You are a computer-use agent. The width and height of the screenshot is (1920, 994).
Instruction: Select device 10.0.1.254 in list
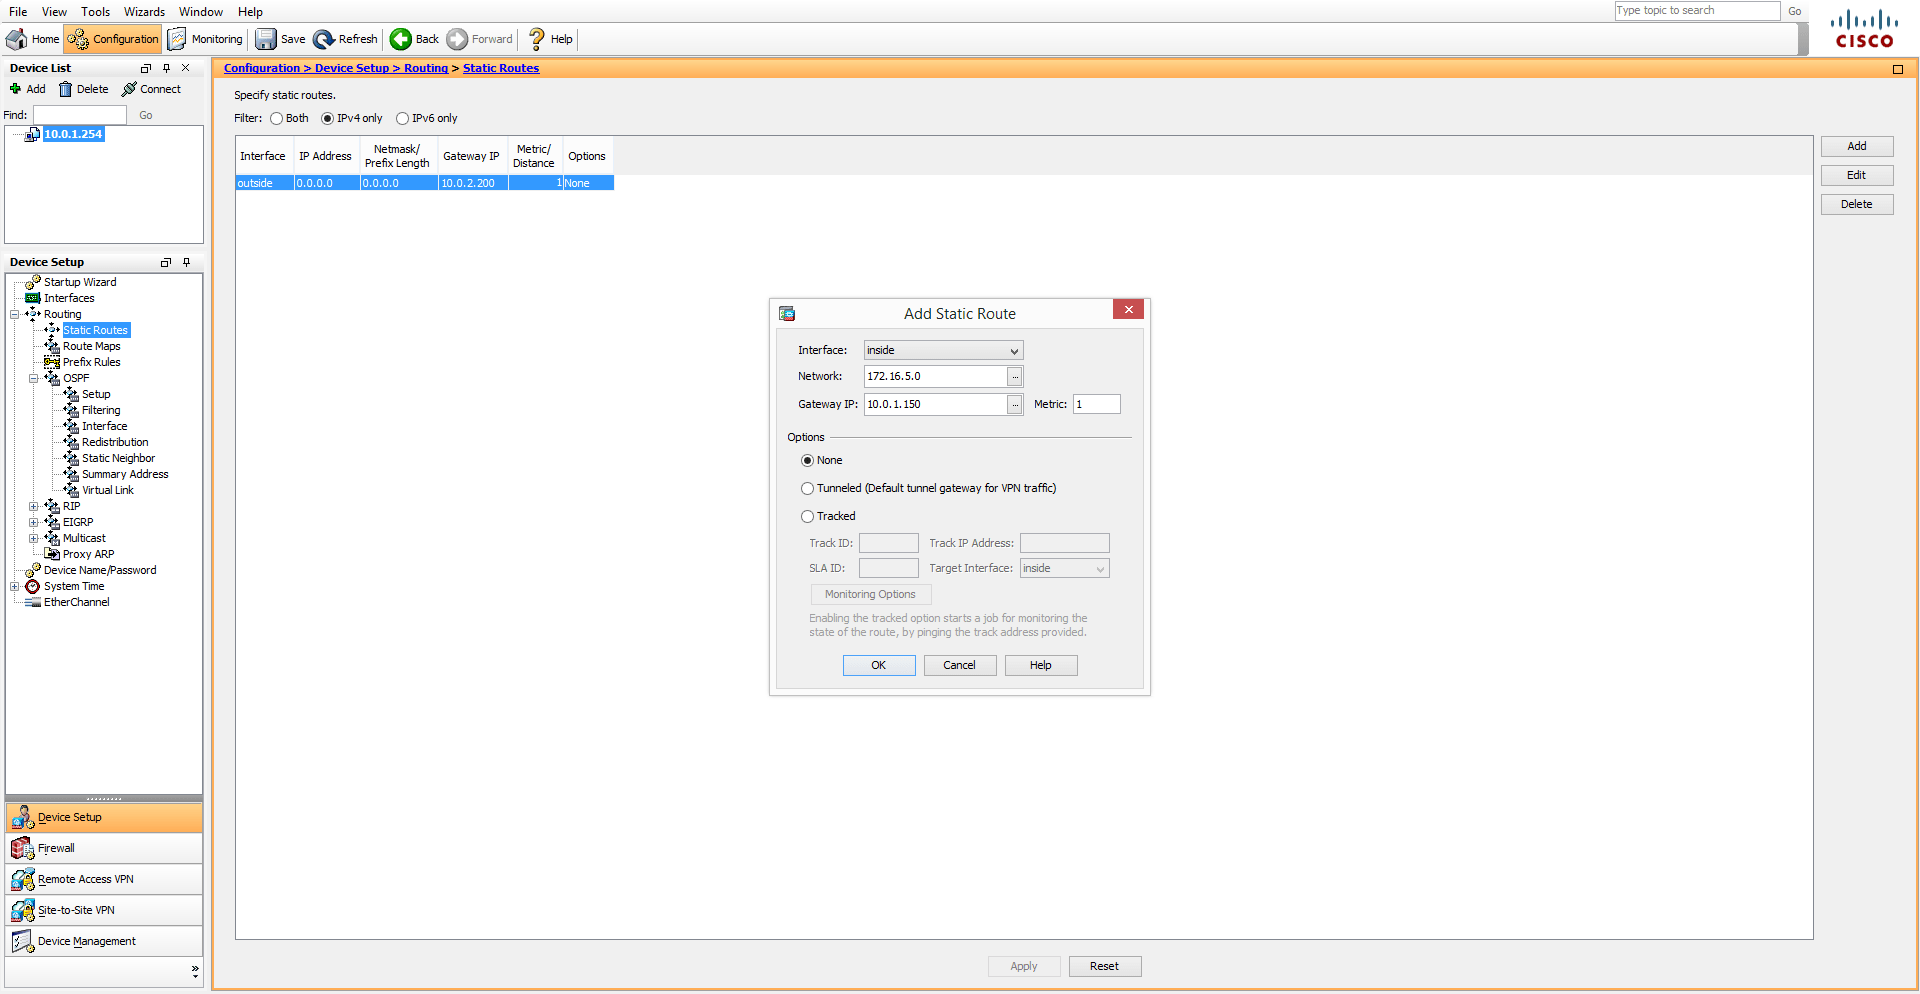coord(73,134)
